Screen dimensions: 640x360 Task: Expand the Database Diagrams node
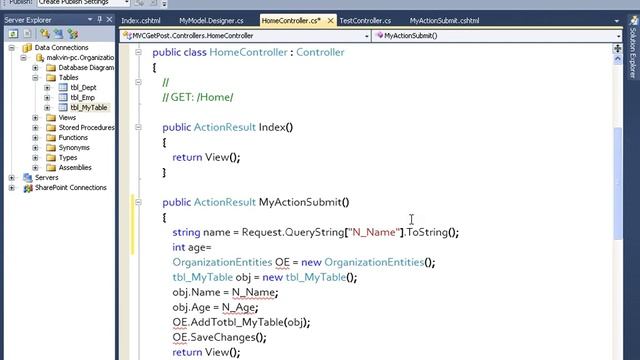(x=36, y=68)
